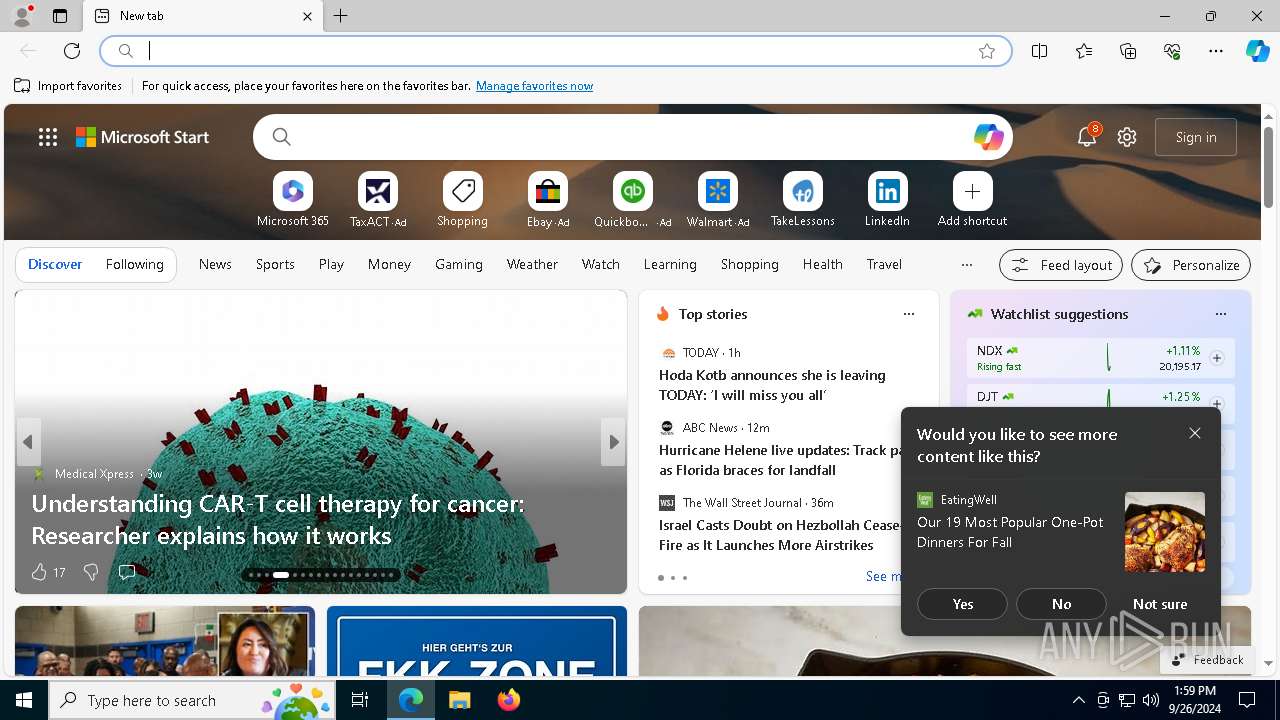Open Microsoft Start page settings gear

tap(1127, 137)
